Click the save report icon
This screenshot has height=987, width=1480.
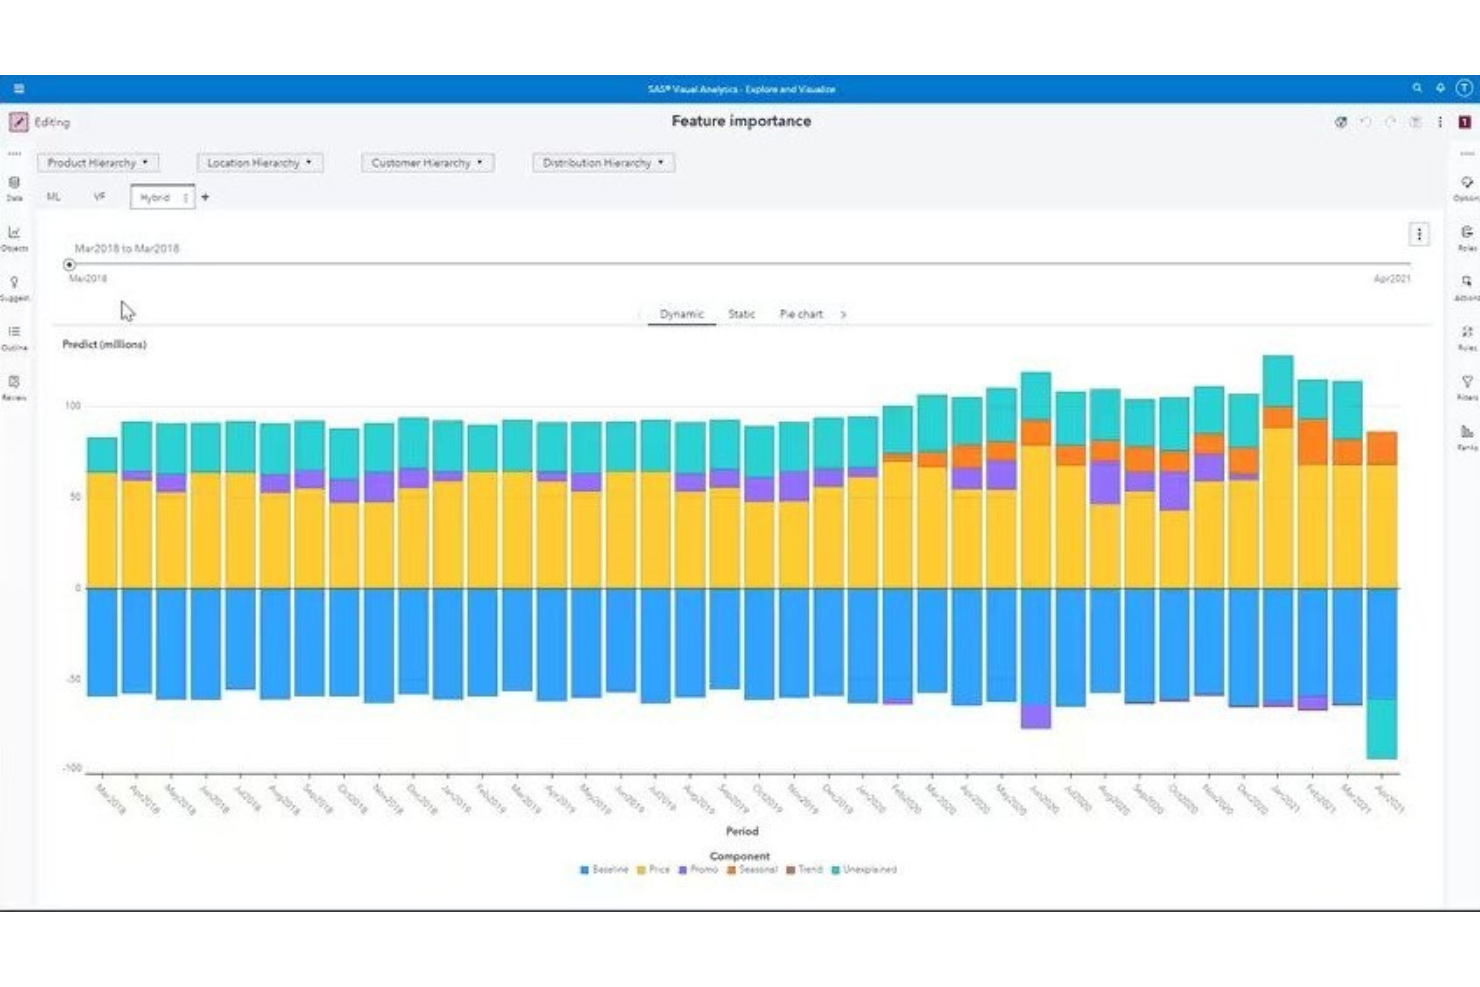1415,122
